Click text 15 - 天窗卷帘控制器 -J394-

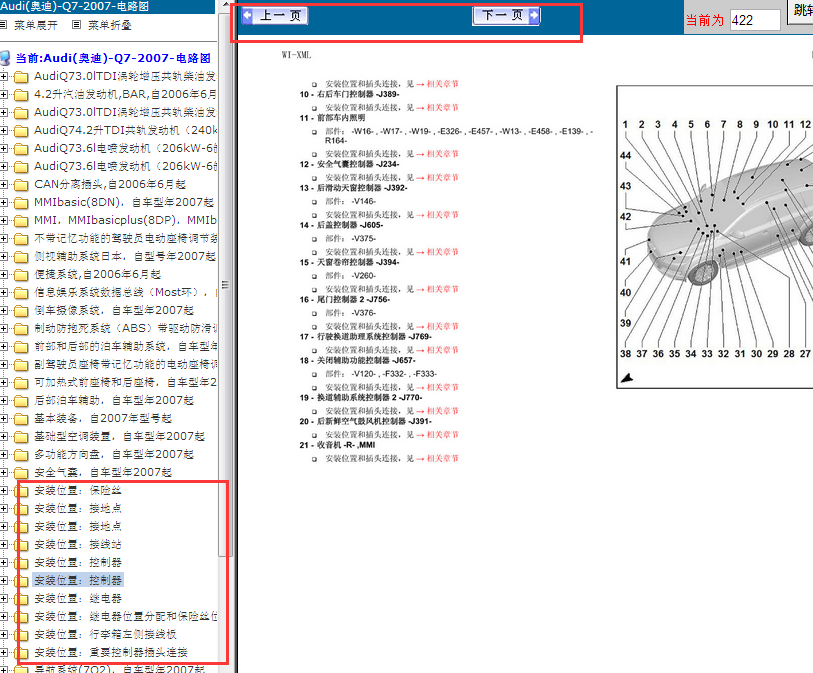coord(349,262)
